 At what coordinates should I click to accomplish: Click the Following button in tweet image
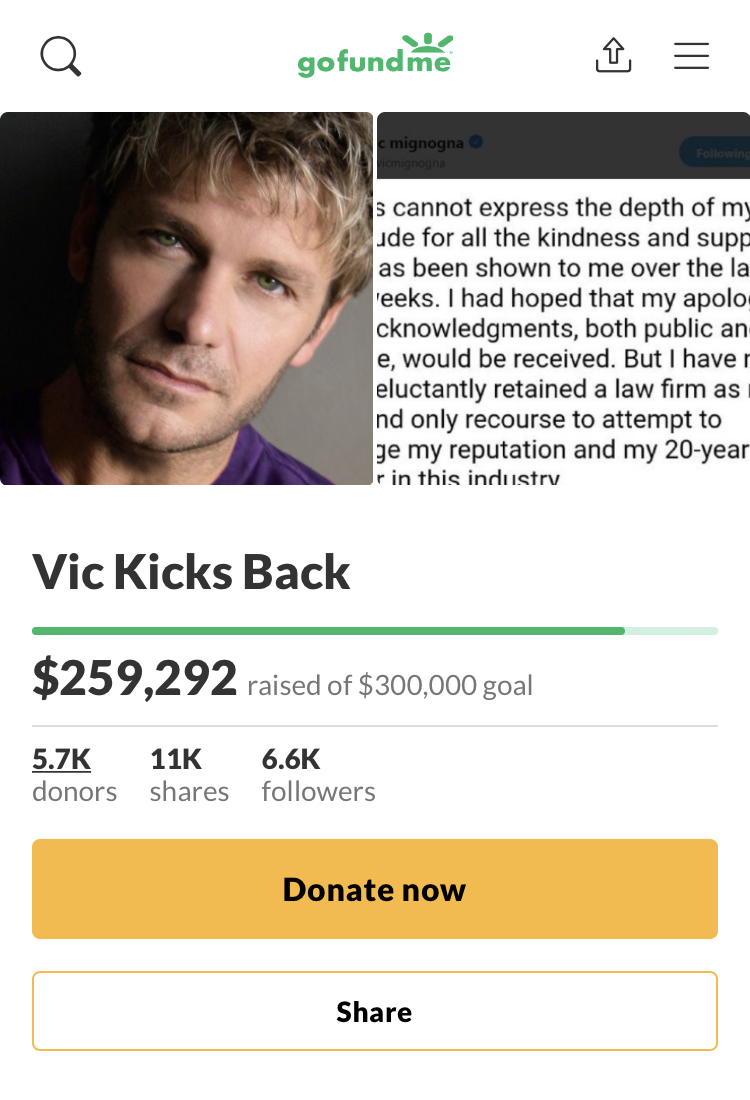[715, 153]
